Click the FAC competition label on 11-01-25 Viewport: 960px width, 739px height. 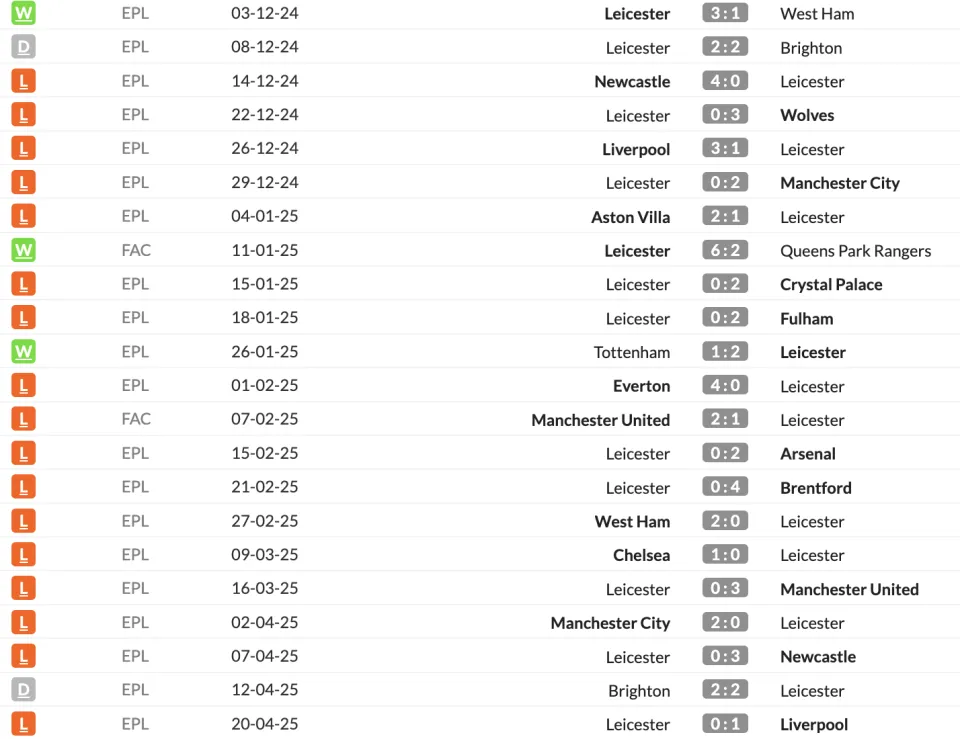point(136,250)
